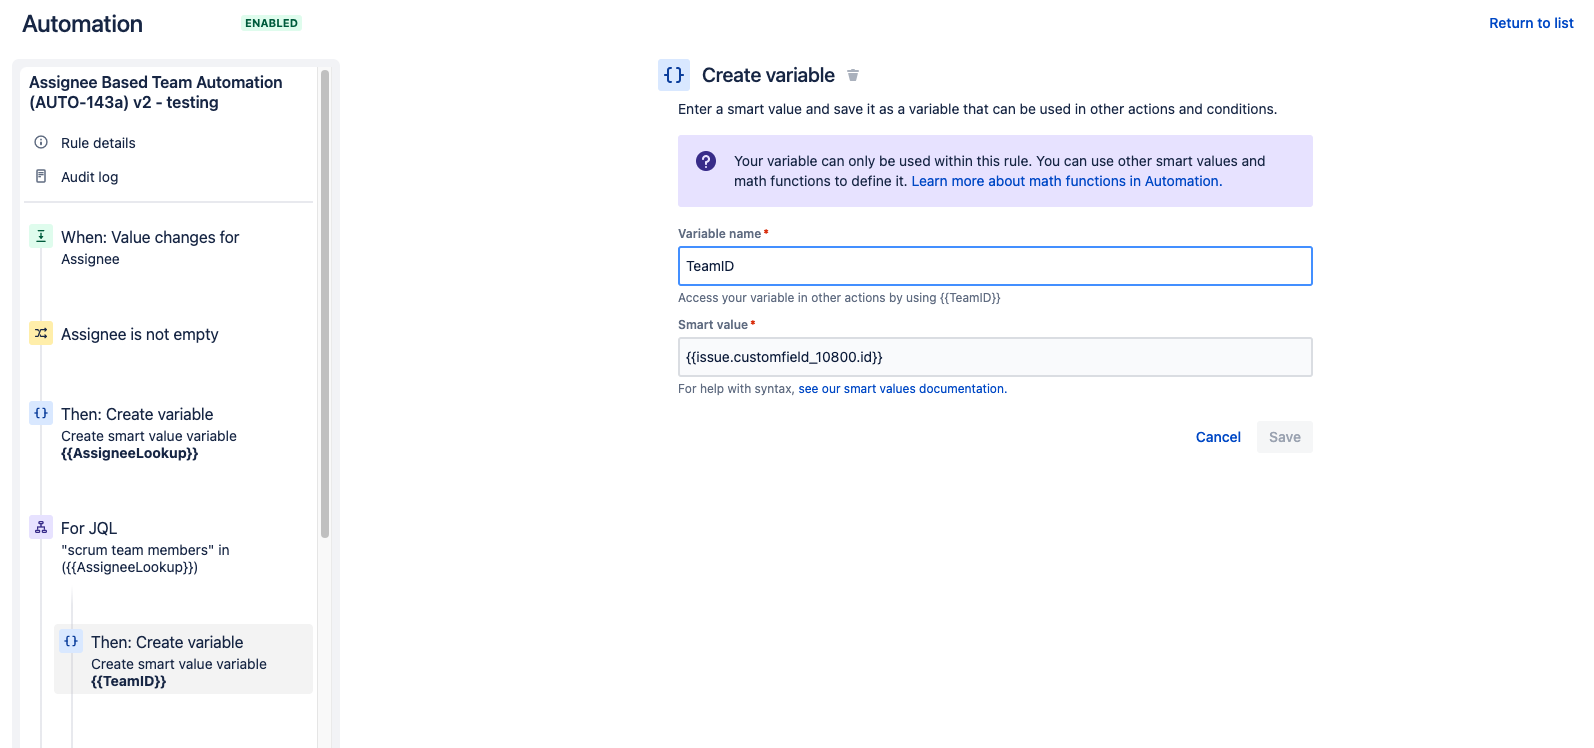Click the trash icon beside Create variable
Screen dimensions: 1594x748
[x=853, y=75]
